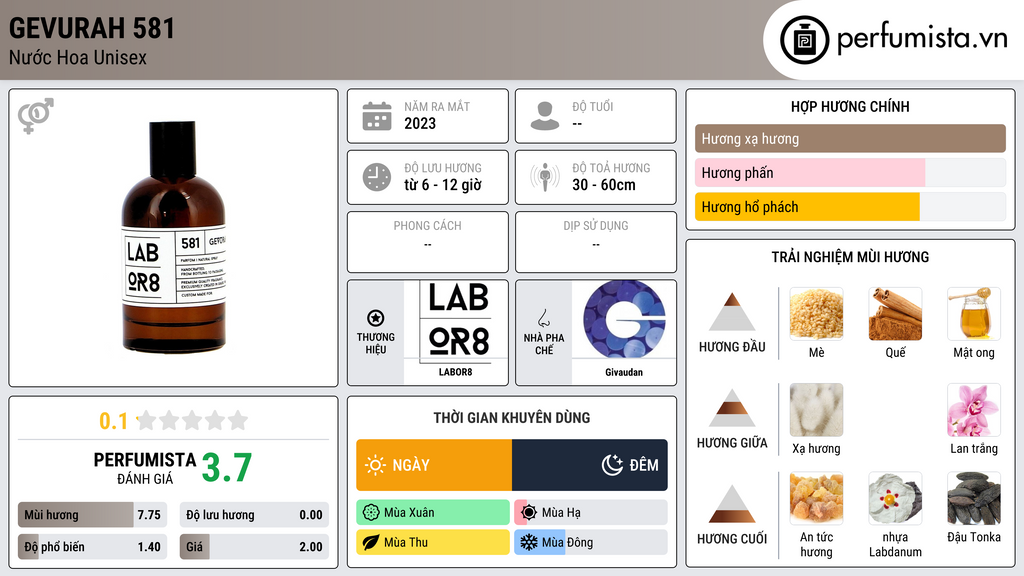Click the five-star rating stars
1024x576 pixels.
[x=193, y=420]
